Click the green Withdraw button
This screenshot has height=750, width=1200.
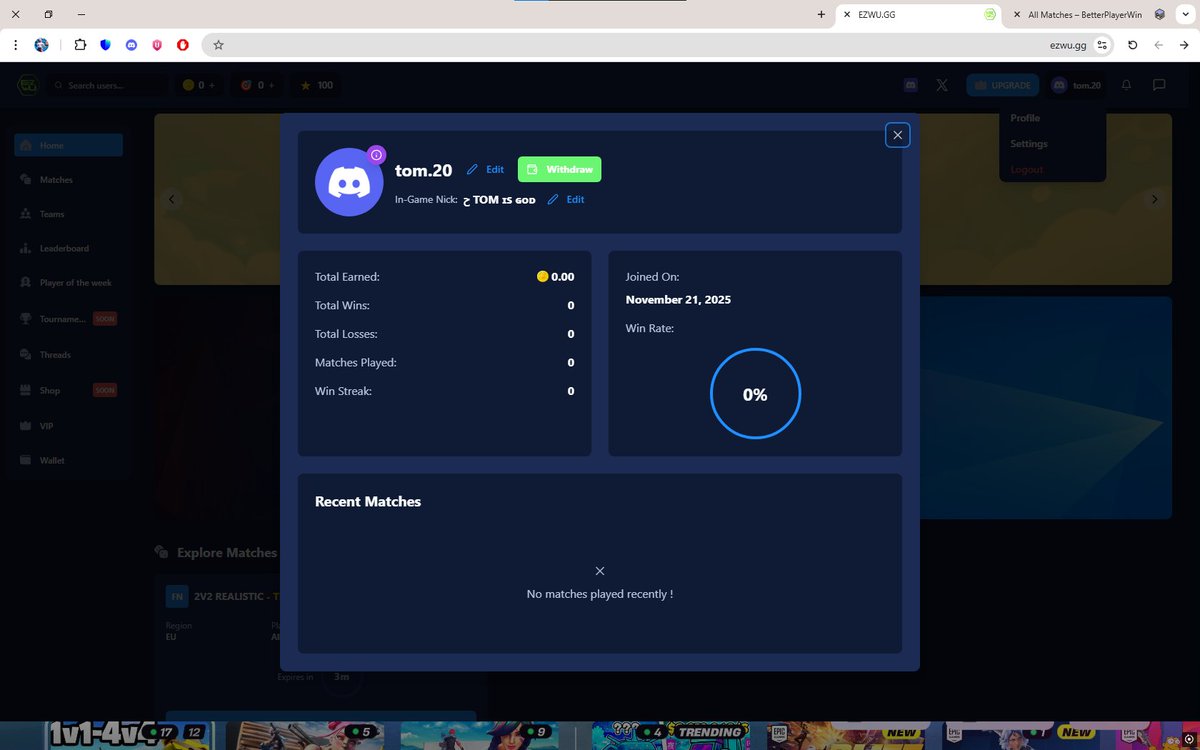point(559,170)
